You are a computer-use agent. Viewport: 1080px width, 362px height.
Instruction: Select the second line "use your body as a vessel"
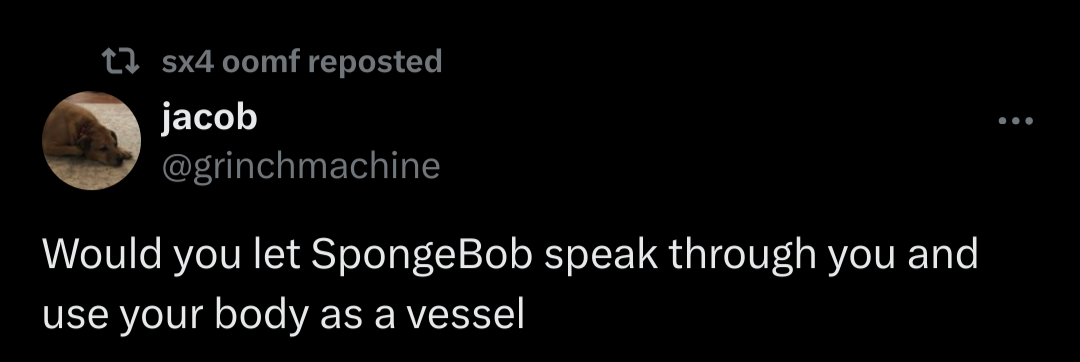click(283, 315)
